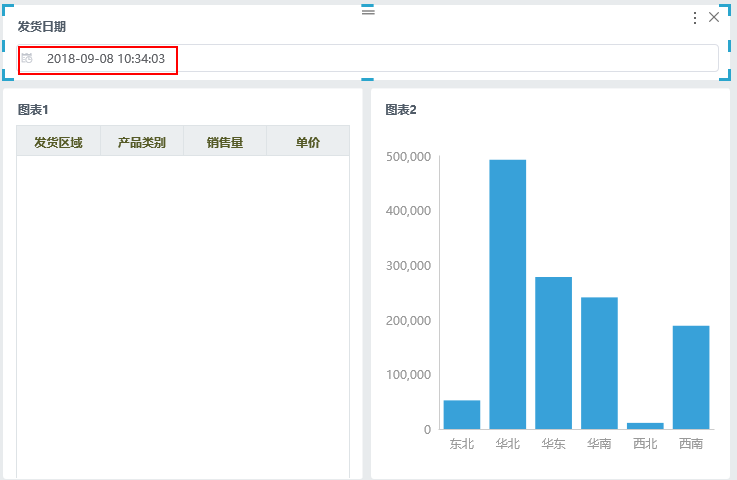Click the 200,000 y-axis value

point(408,321)
